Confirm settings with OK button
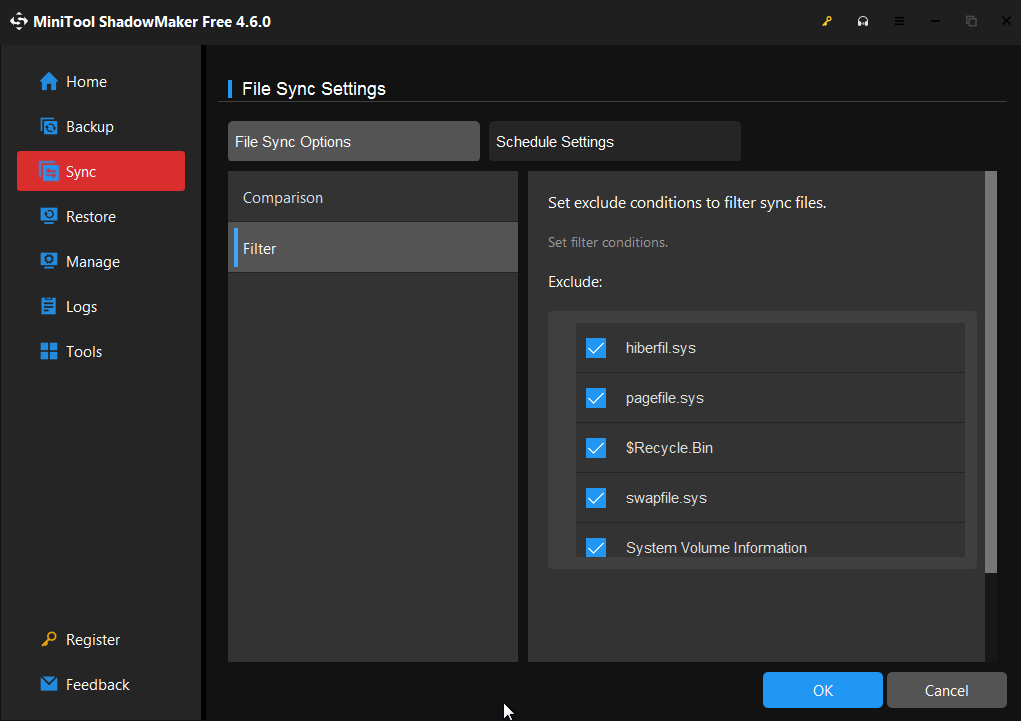Screen dimensions: 1021x721 point(822,690)
